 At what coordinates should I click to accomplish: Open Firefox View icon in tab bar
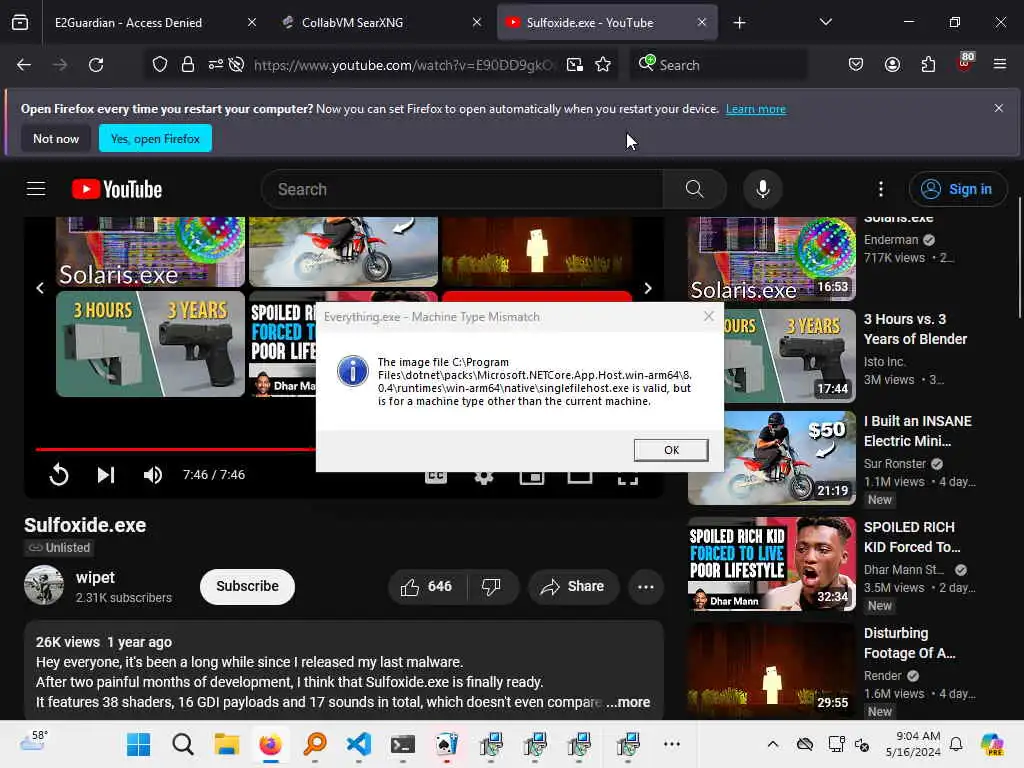[x=20, y=22]
